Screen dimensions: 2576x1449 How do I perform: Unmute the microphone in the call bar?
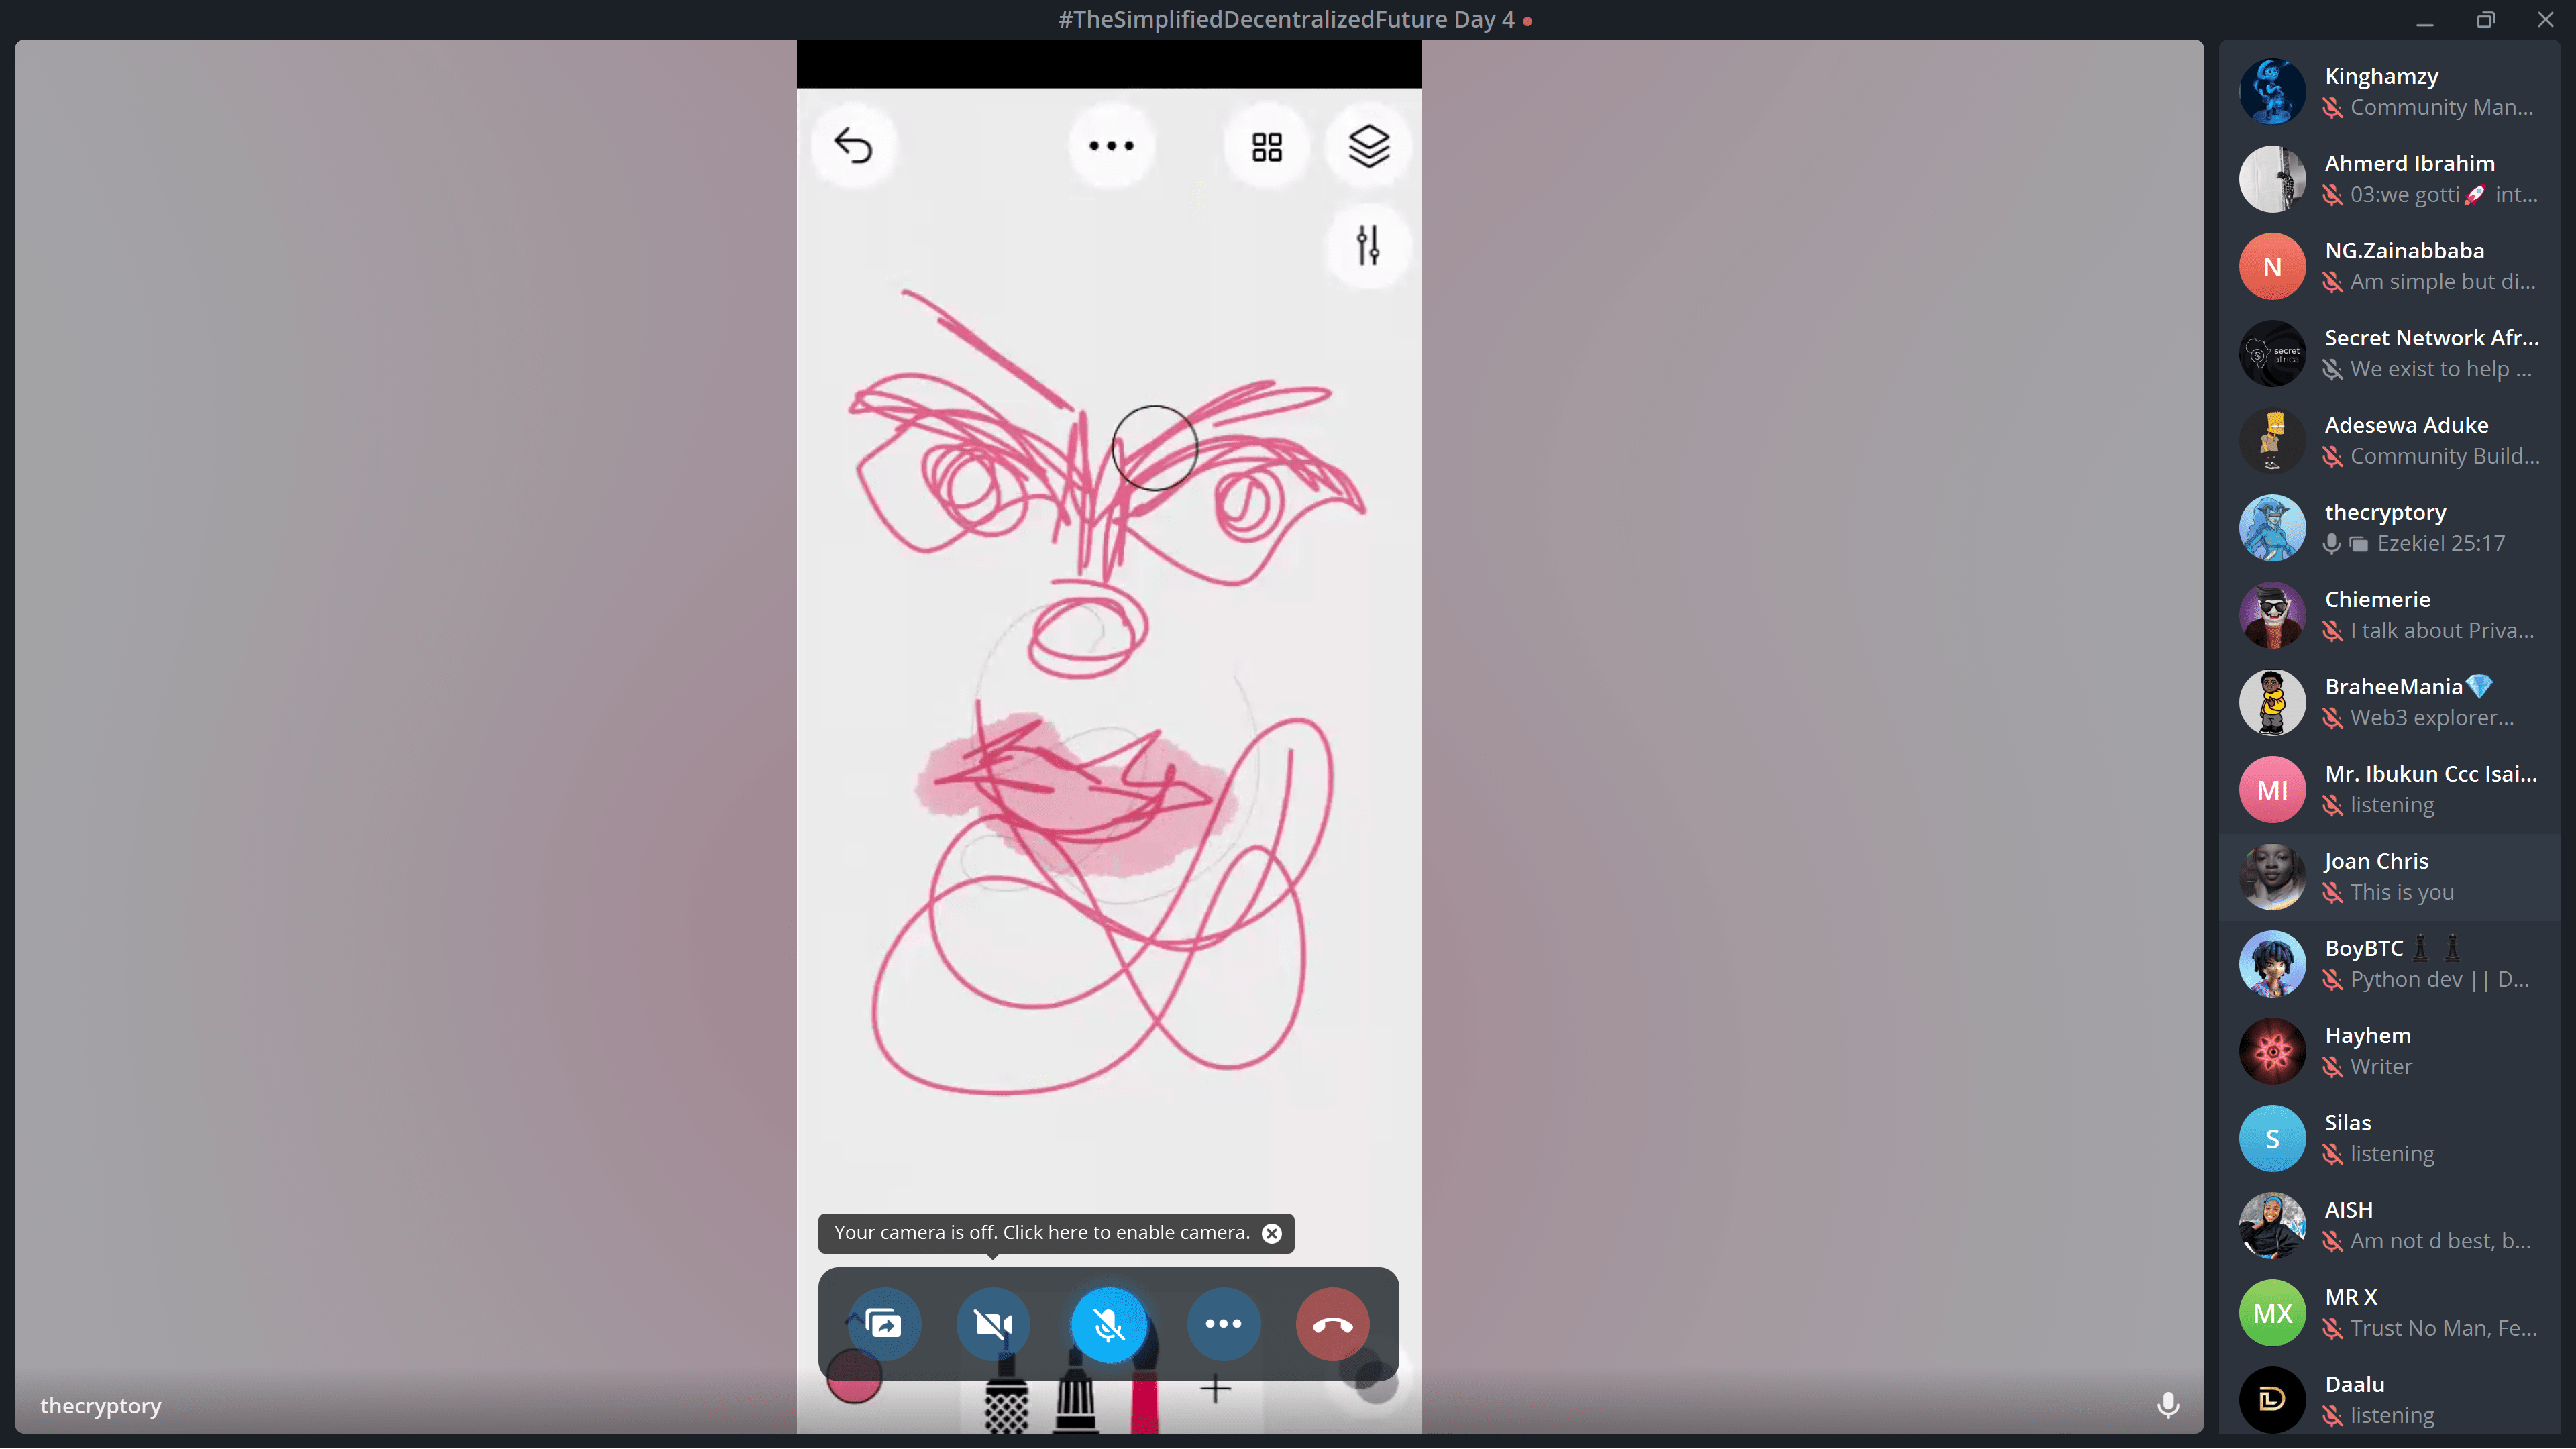click(x=1108, y=1324)
